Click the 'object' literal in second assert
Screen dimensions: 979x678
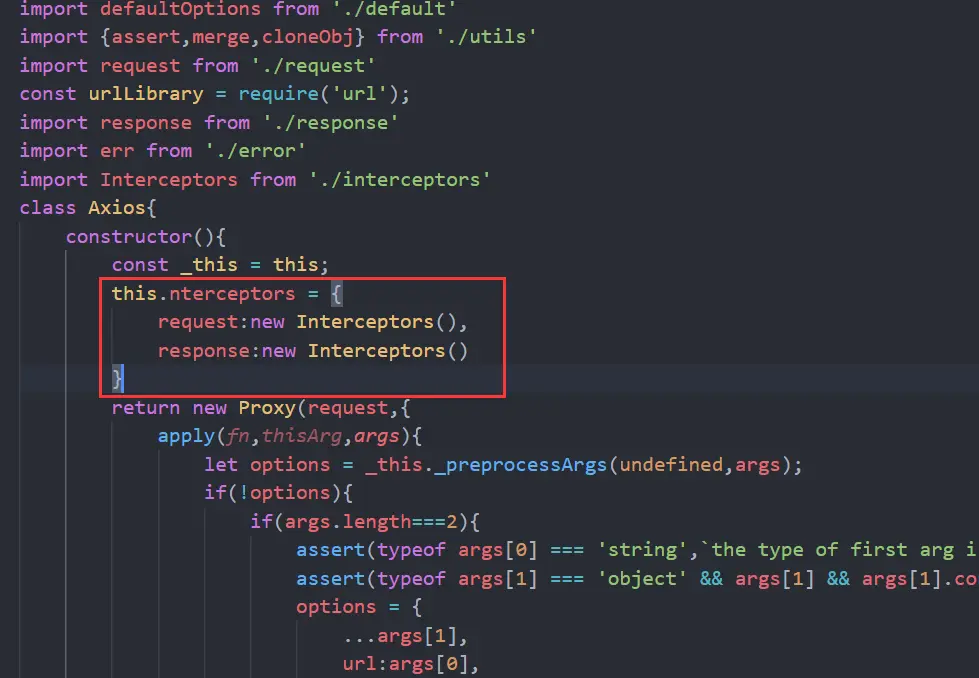(x=642, y=579)
